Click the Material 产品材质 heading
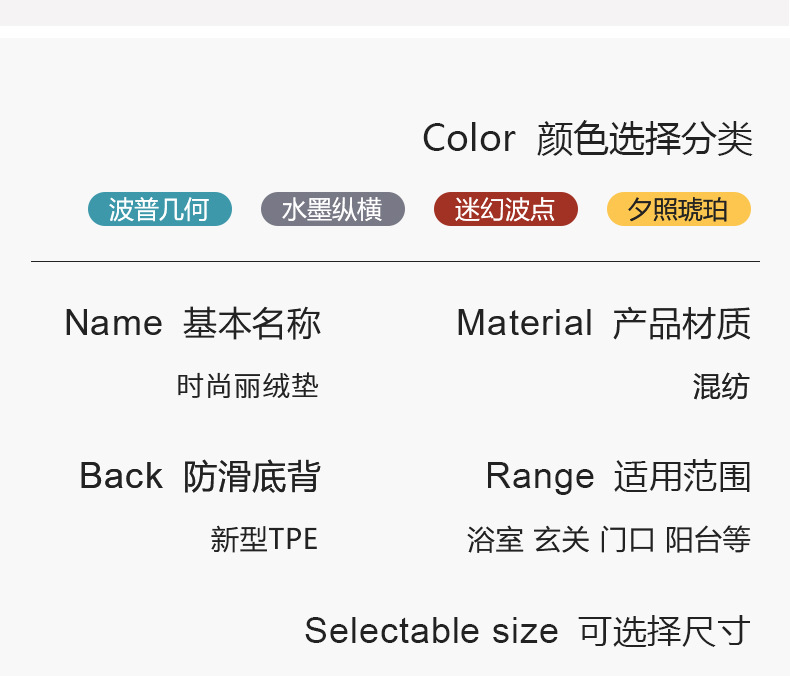The height and width of the screenshot is (676, 790). pyautogui.click(x=603, y=323)
